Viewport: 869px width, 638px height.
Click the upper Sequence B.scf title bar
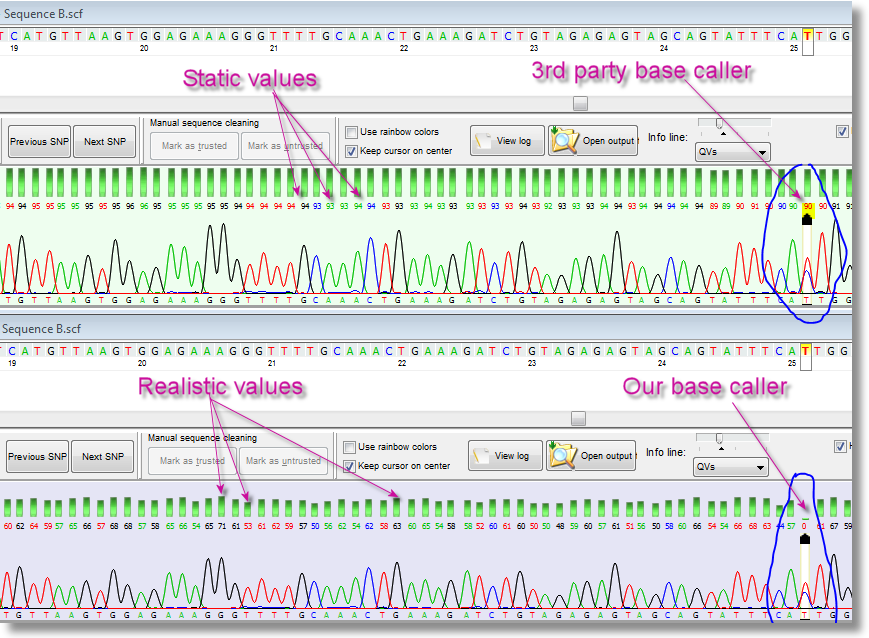pyautogui.click(x=426, y=13)
